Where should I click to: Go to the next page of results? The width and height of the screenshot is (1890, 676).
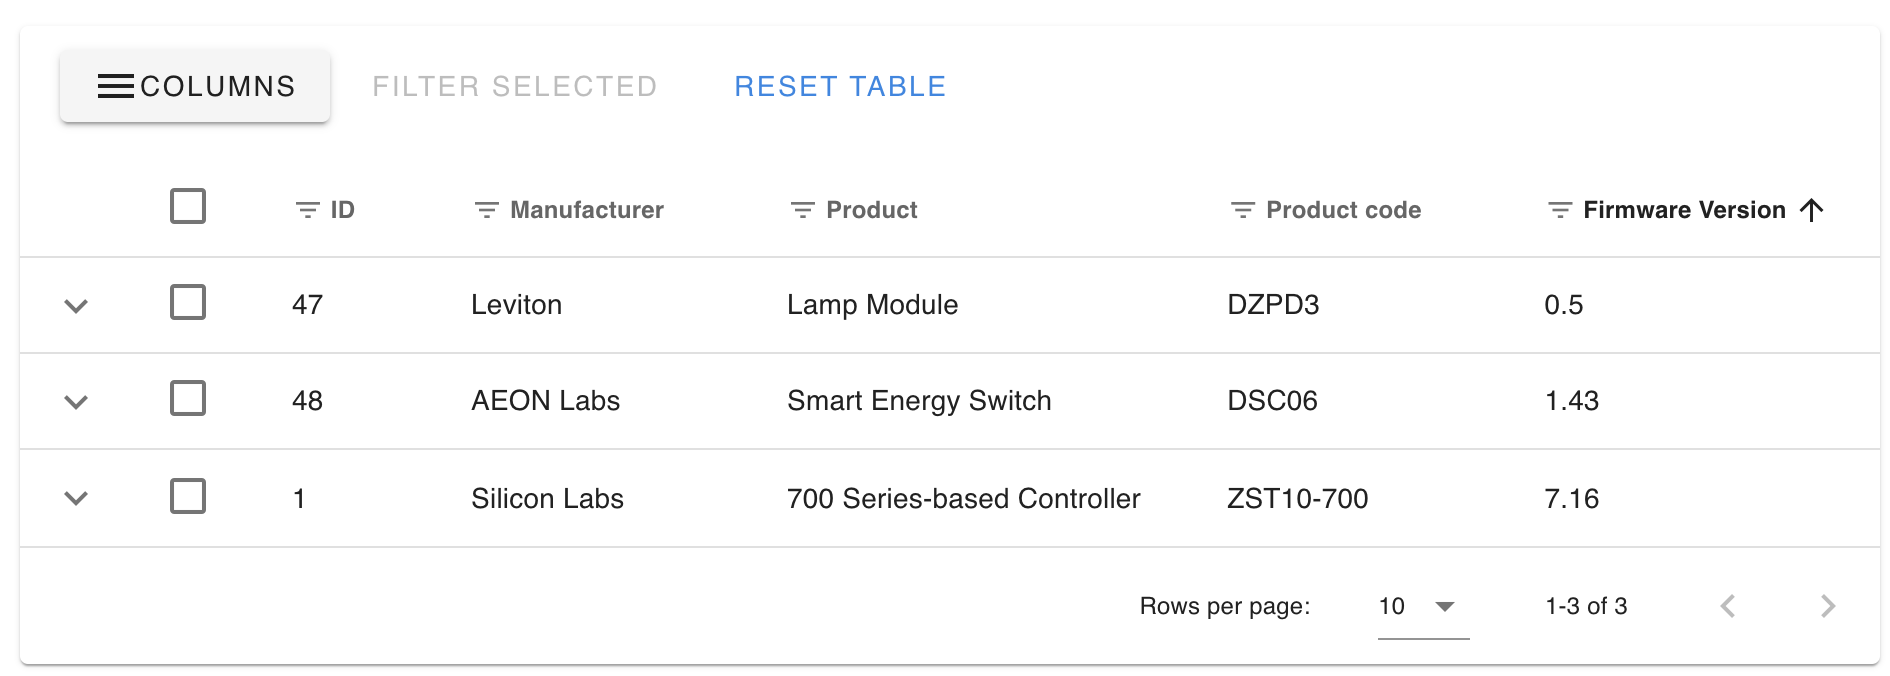[x=1829, y=606]
